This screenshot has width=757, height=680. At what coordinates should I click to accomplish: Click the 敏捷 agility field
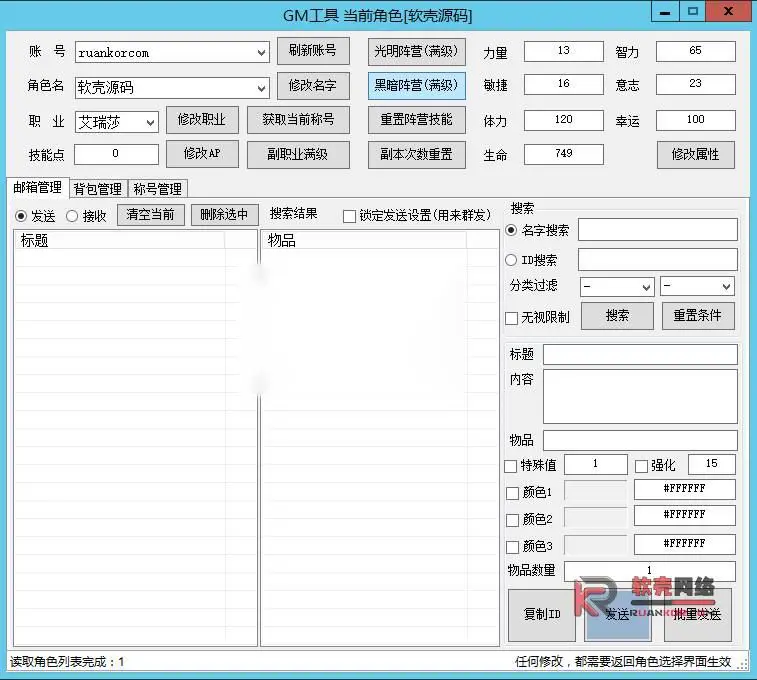click(x=564, y=84)
